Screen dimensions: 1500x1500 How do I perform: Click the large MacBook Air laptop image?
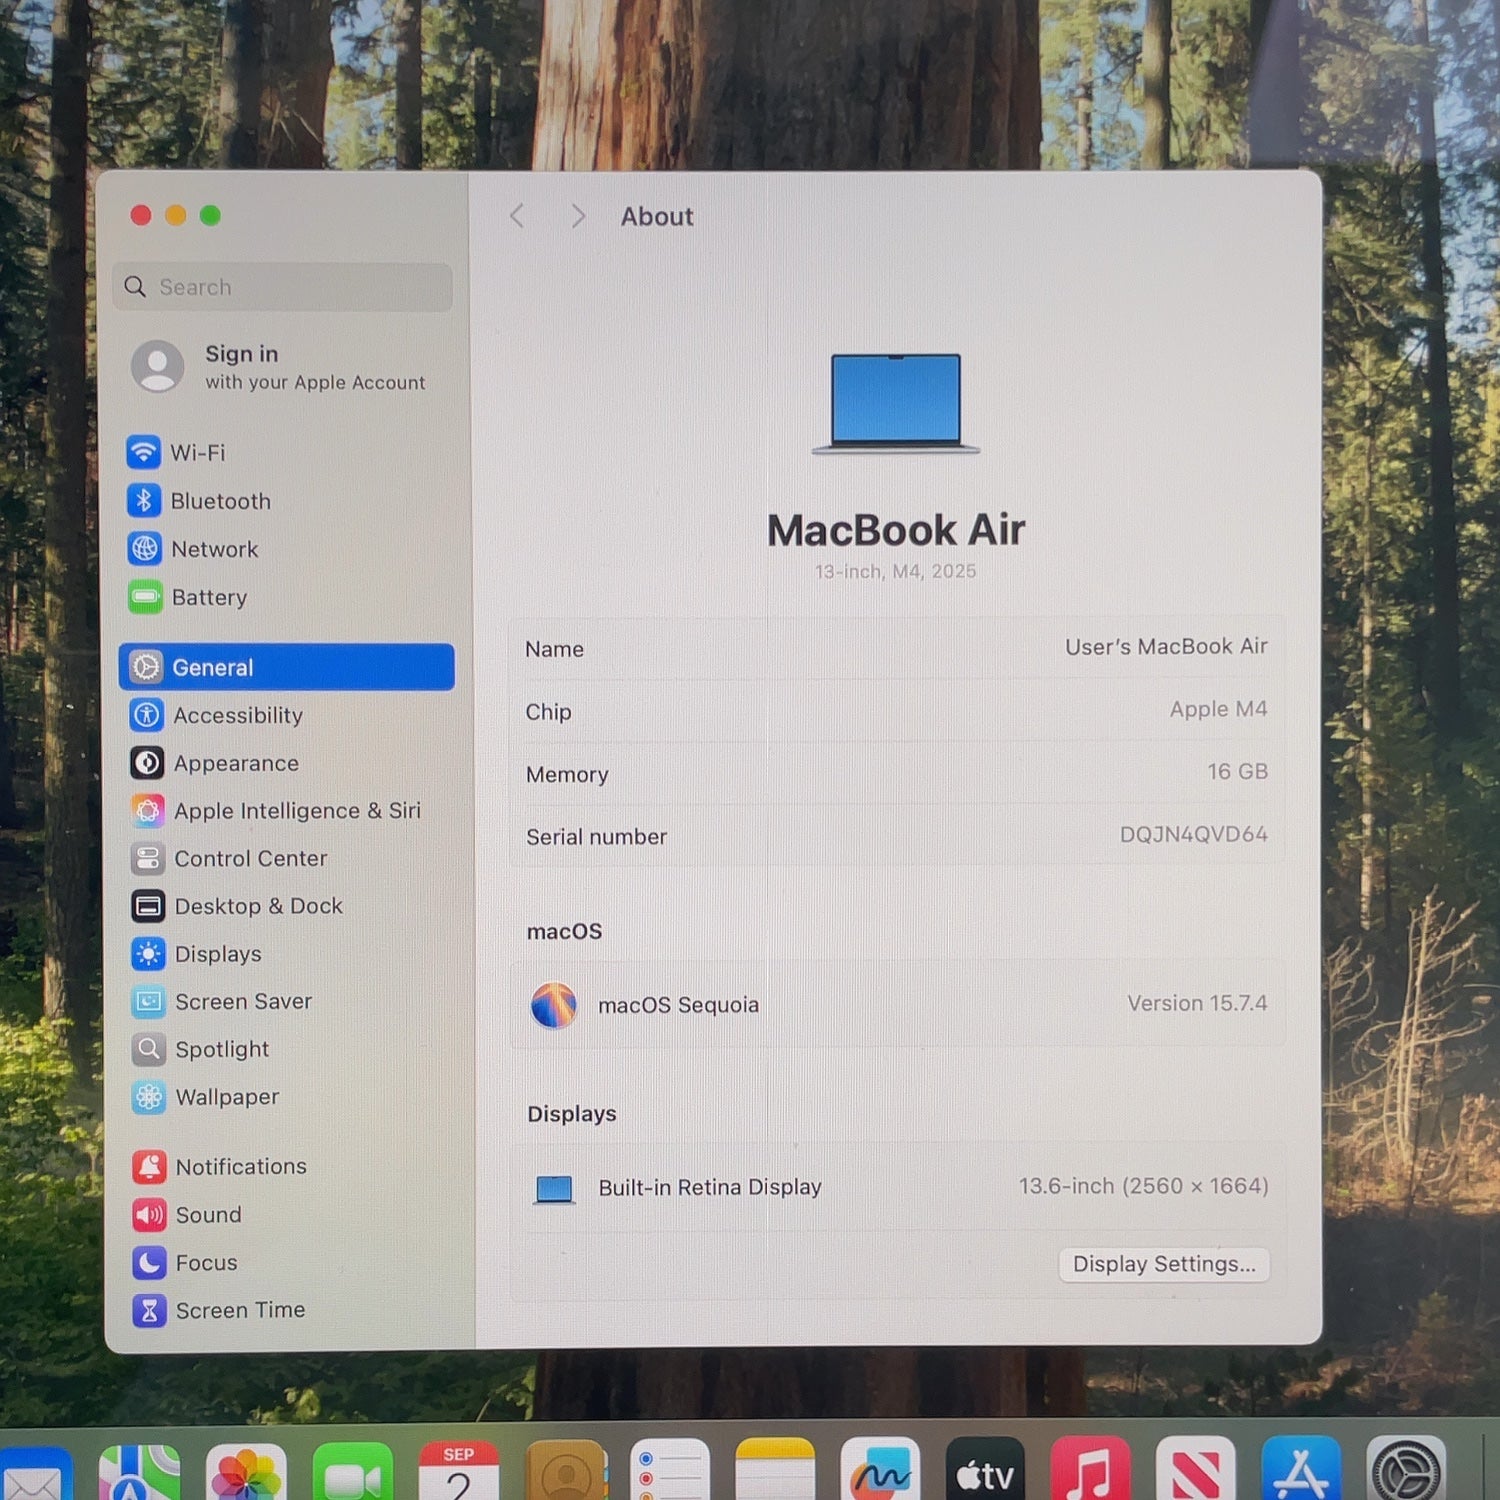tap(896, 404)
